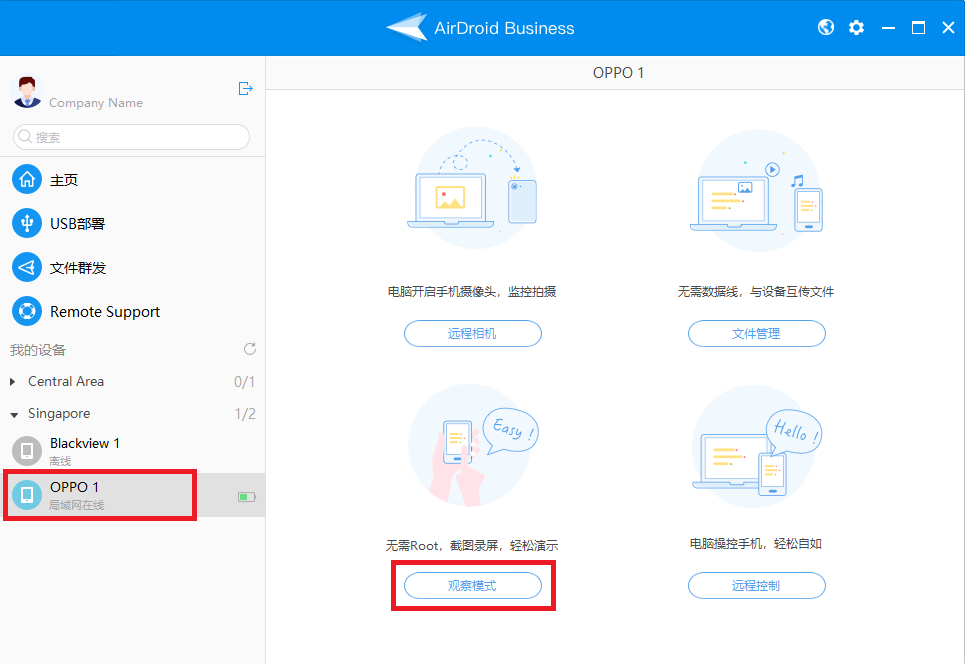Click the Singapore 1/2 count
965x664 pixels.
(x=245, y=414)
